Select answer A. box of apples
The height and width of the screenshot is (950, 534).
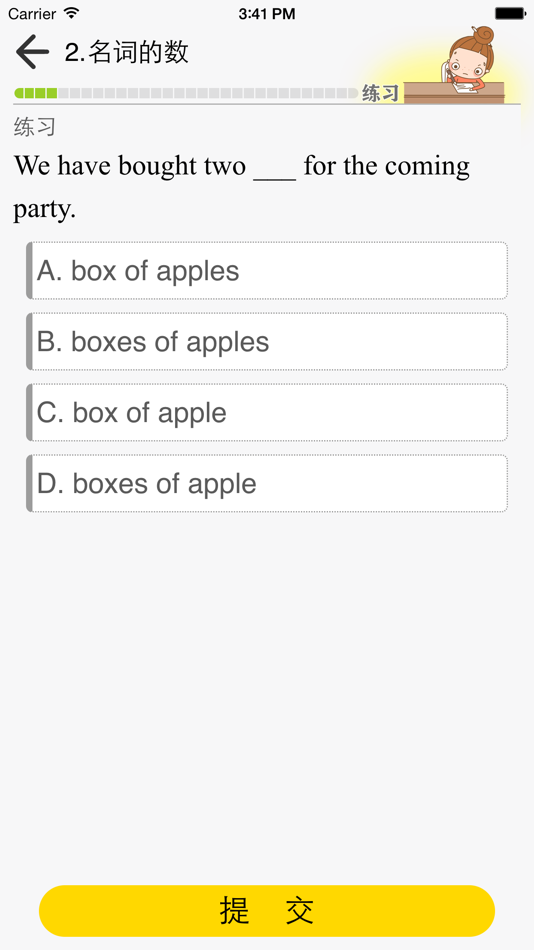coord(267,271)
